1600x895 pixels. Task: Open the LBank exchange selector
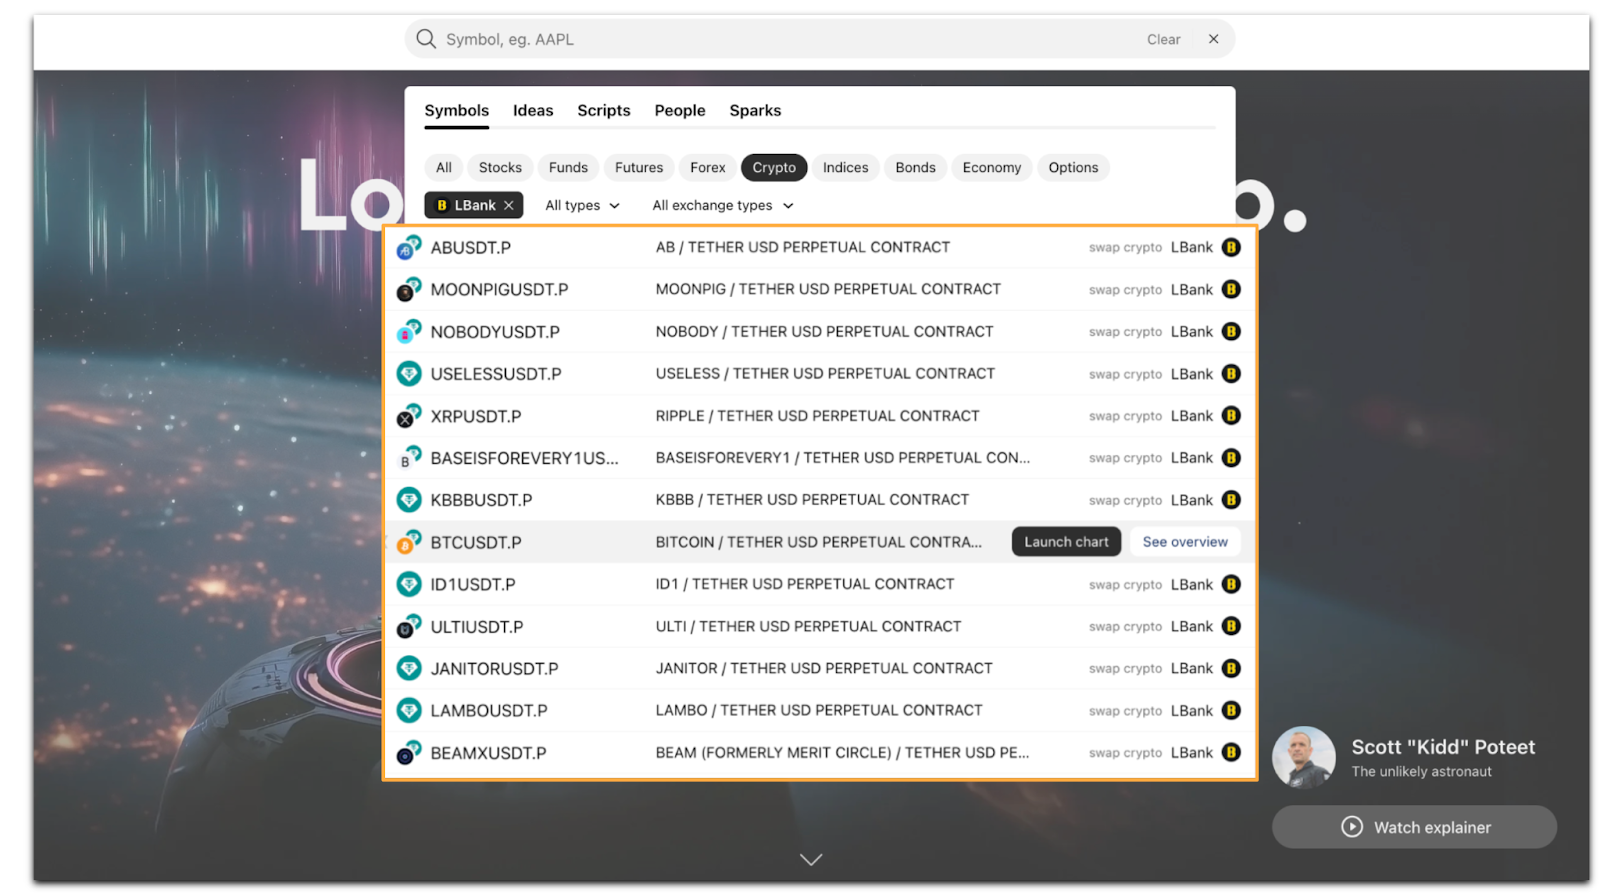pyautogui.click(x=466, y=206)
